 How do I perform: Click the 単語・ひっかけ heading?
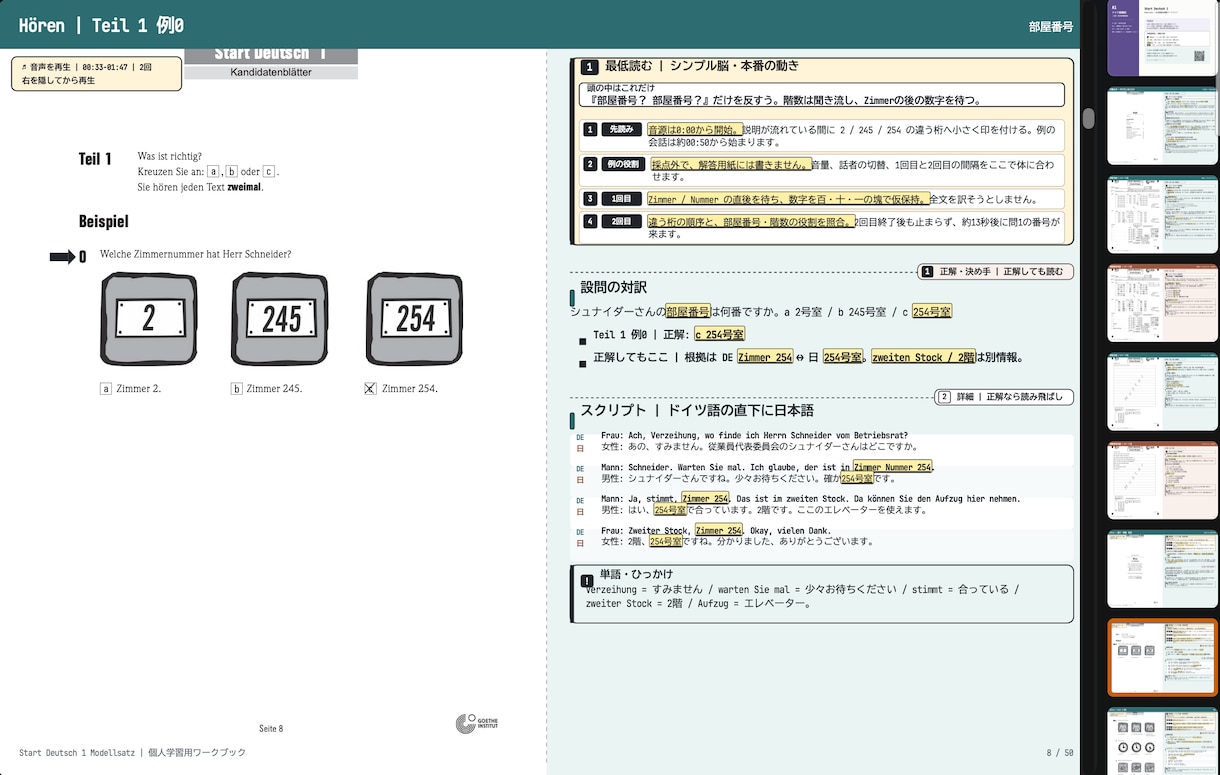pyautogui.click(x=638, y=574)
